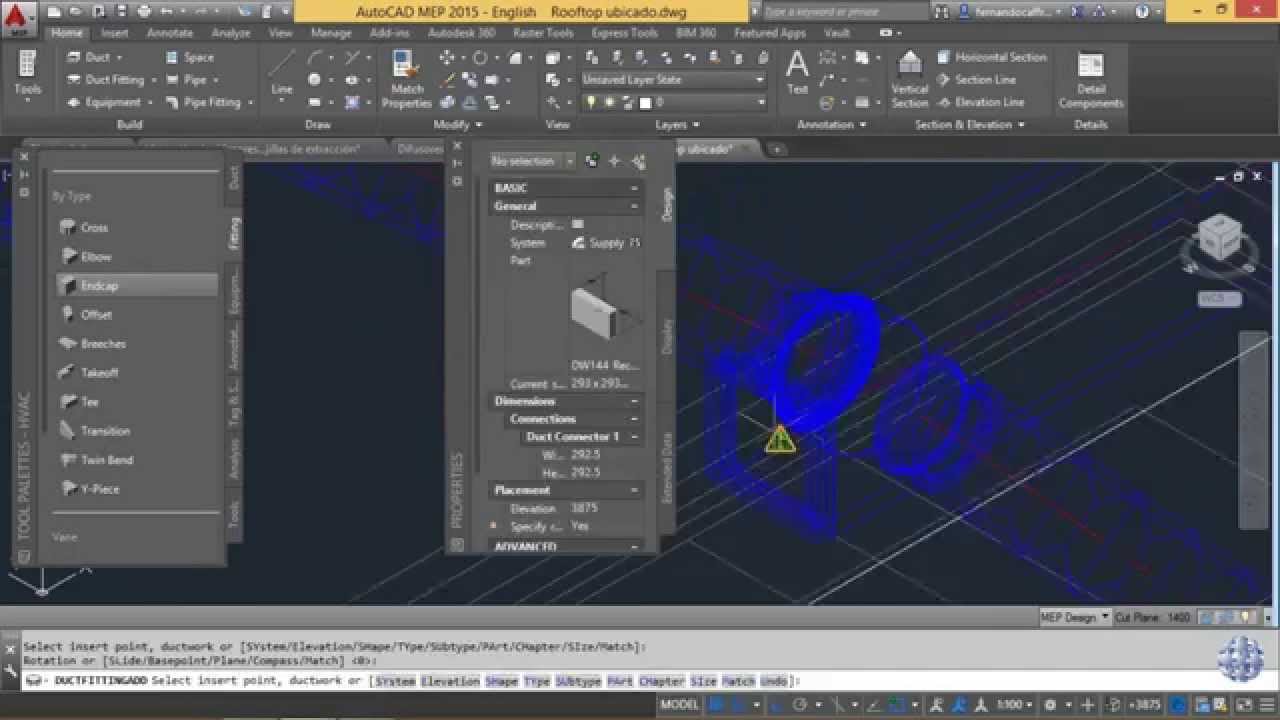Toggle Quick Select icon in Properties palette
Image resolution: width=1280 pixels, height=720 pixels.
(x=638, y=161)
